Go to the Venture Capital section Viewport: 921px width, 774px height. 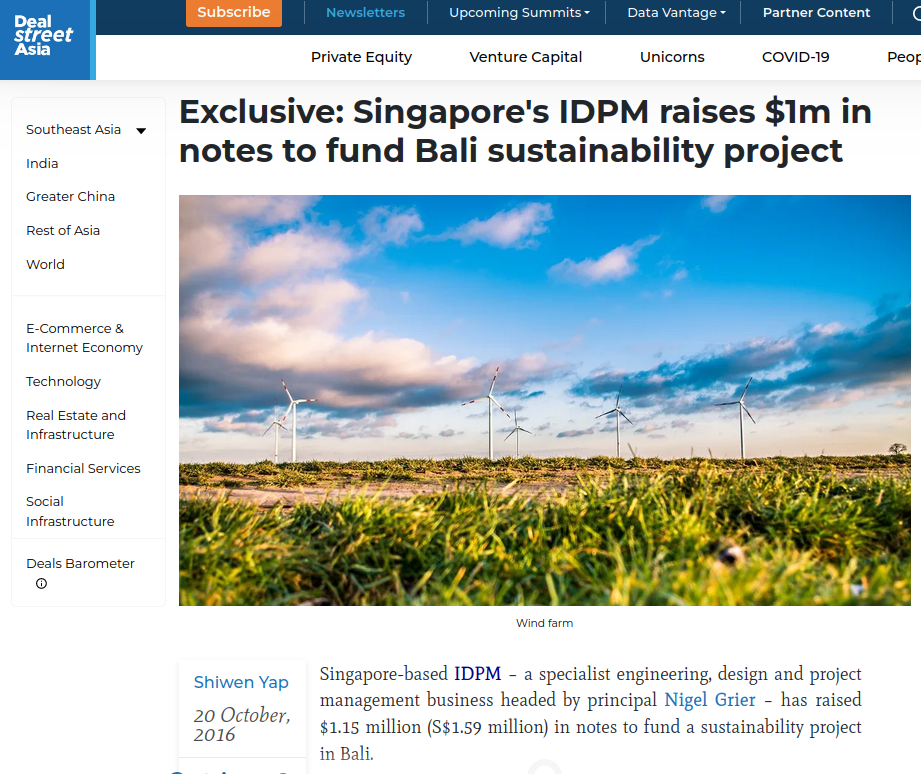click(525, 57)
